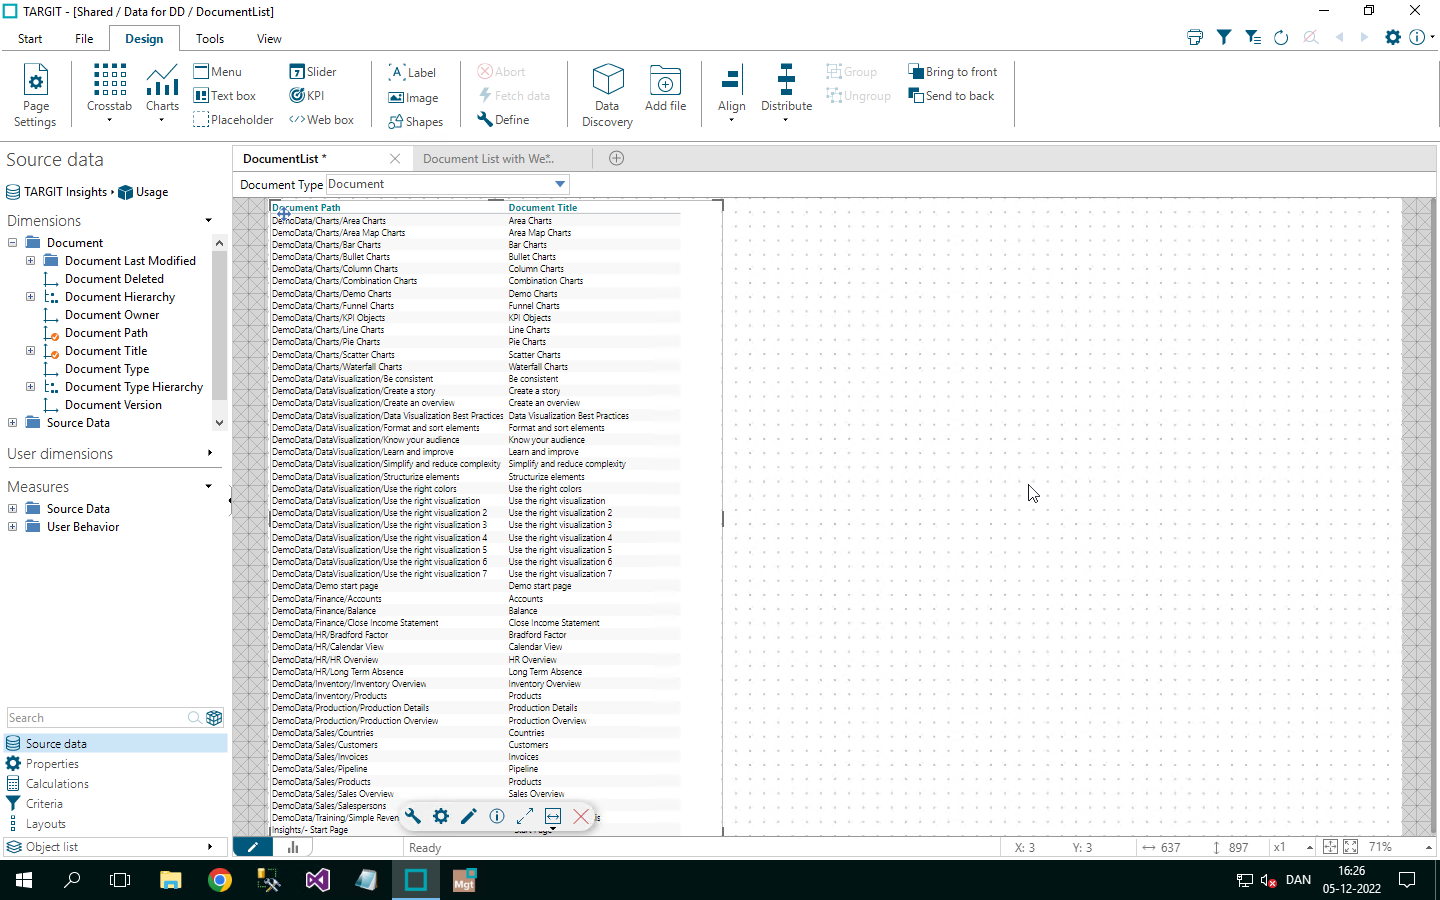Viewport: 1440px width, 900px height.
Task: Click Send to back
Action: (x=951, y=96)
